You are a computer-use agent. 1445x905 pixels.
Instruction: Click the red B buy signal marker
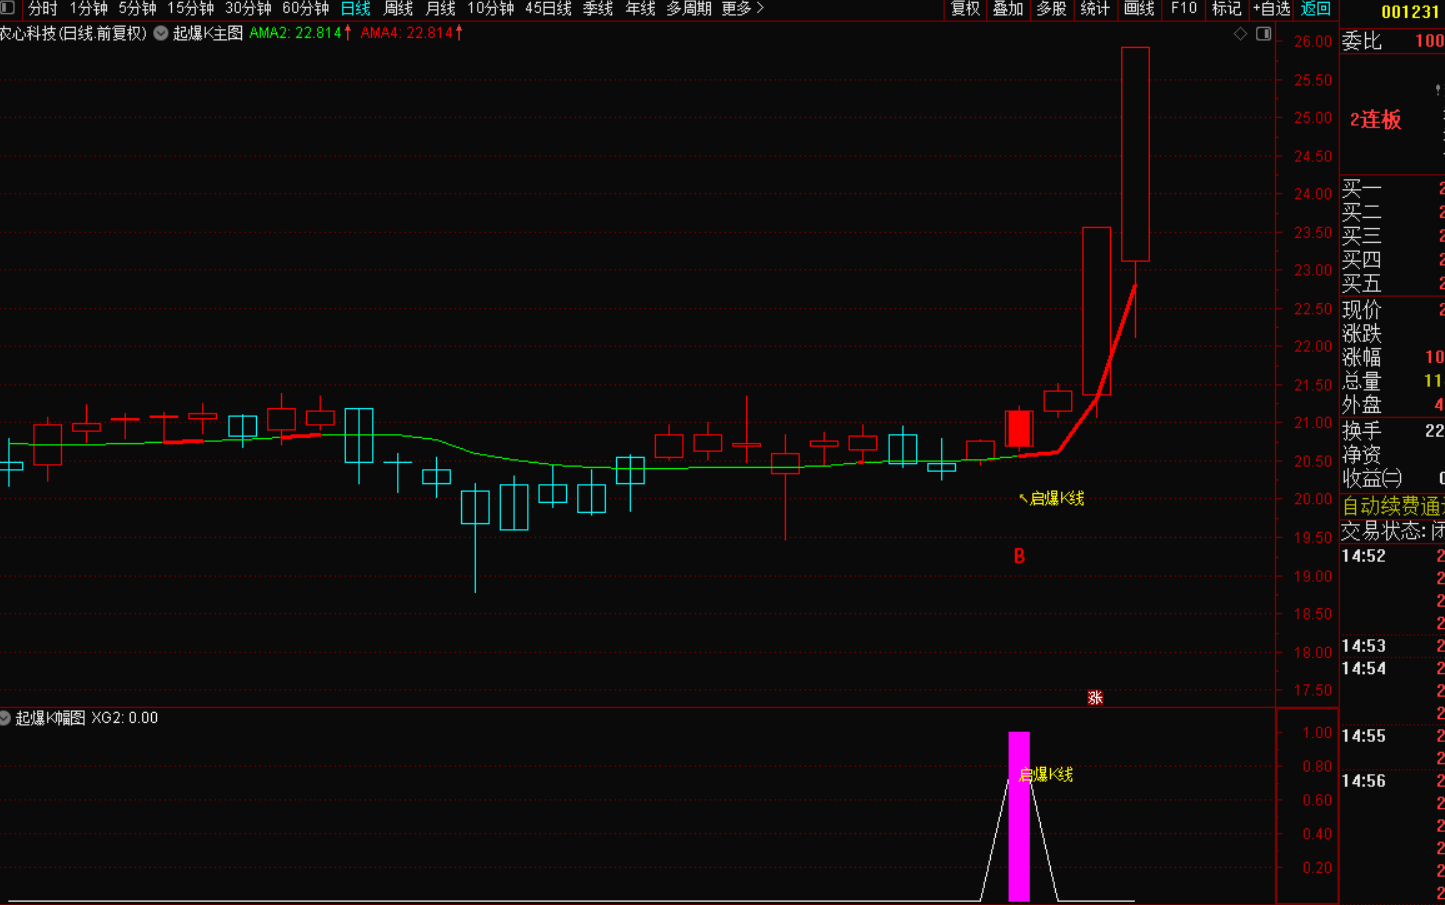coord(1019,557)
